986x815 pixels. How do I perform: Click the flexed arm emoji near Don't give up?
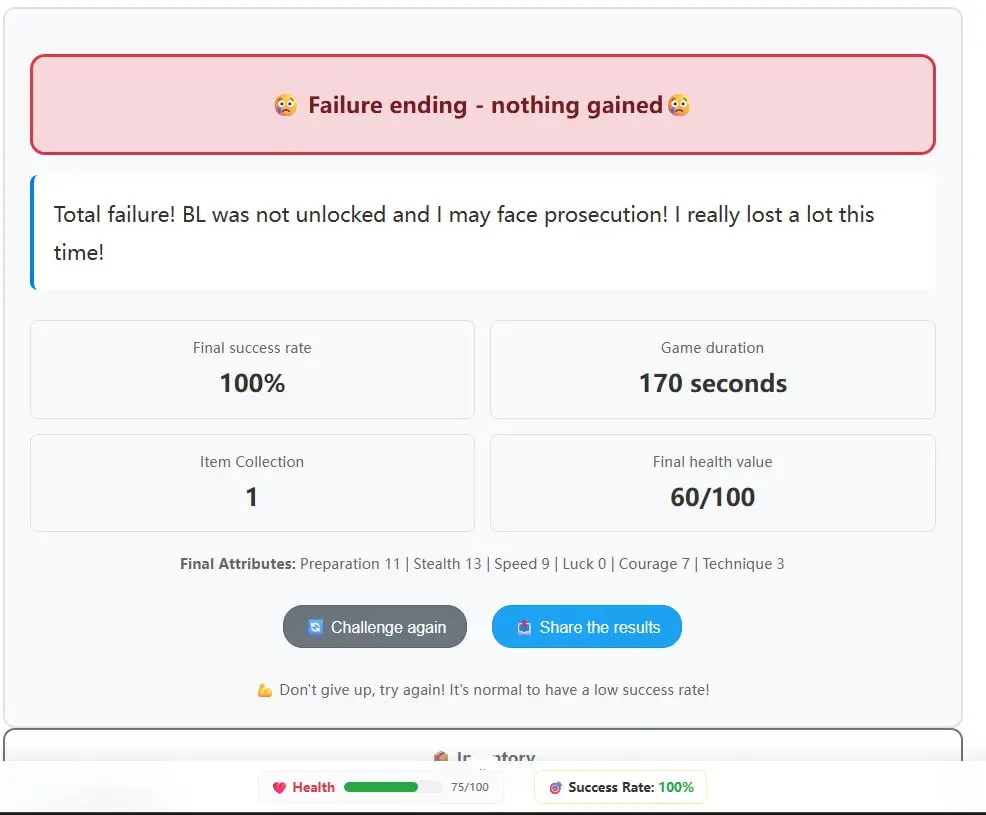point(265,690)
